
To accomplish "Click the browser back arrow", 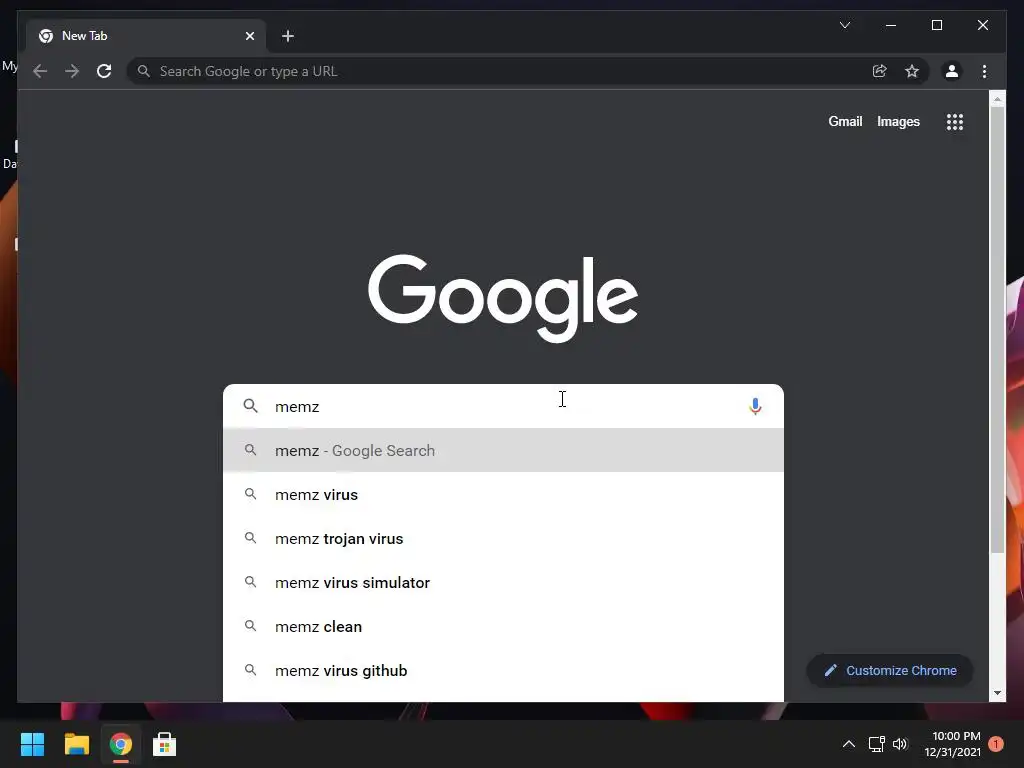I will [40, 71].
